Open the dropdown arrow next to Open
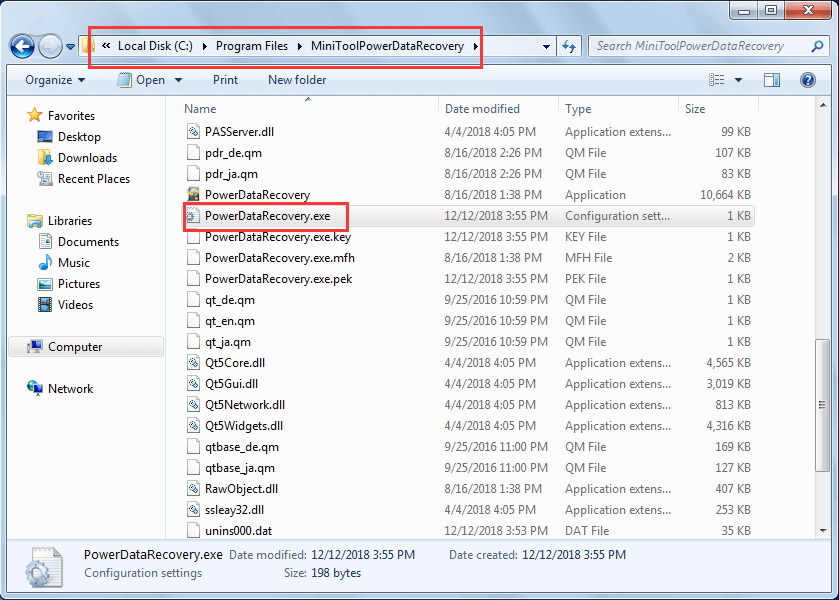Screen dimensions: 839x600 [178, 80]
